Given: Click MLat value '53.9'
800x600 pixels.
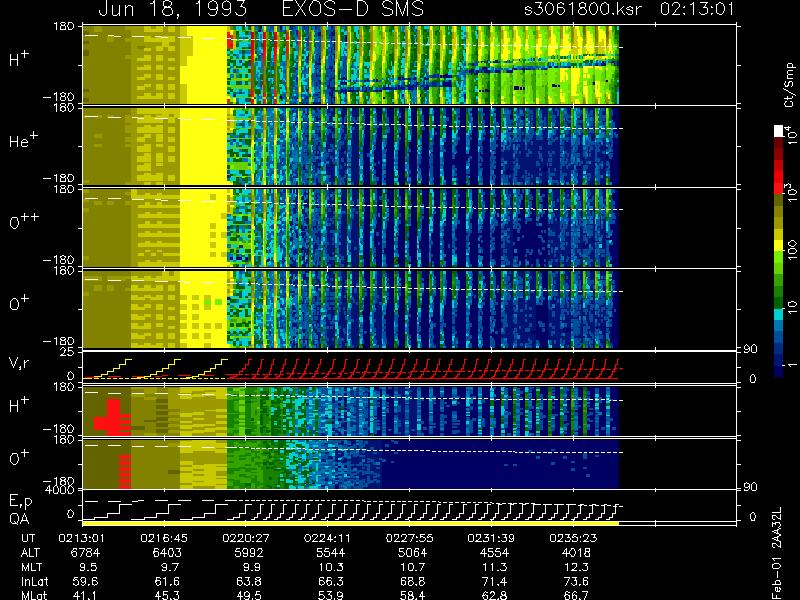Looking at the screenshot, I should tap(330, 595).
